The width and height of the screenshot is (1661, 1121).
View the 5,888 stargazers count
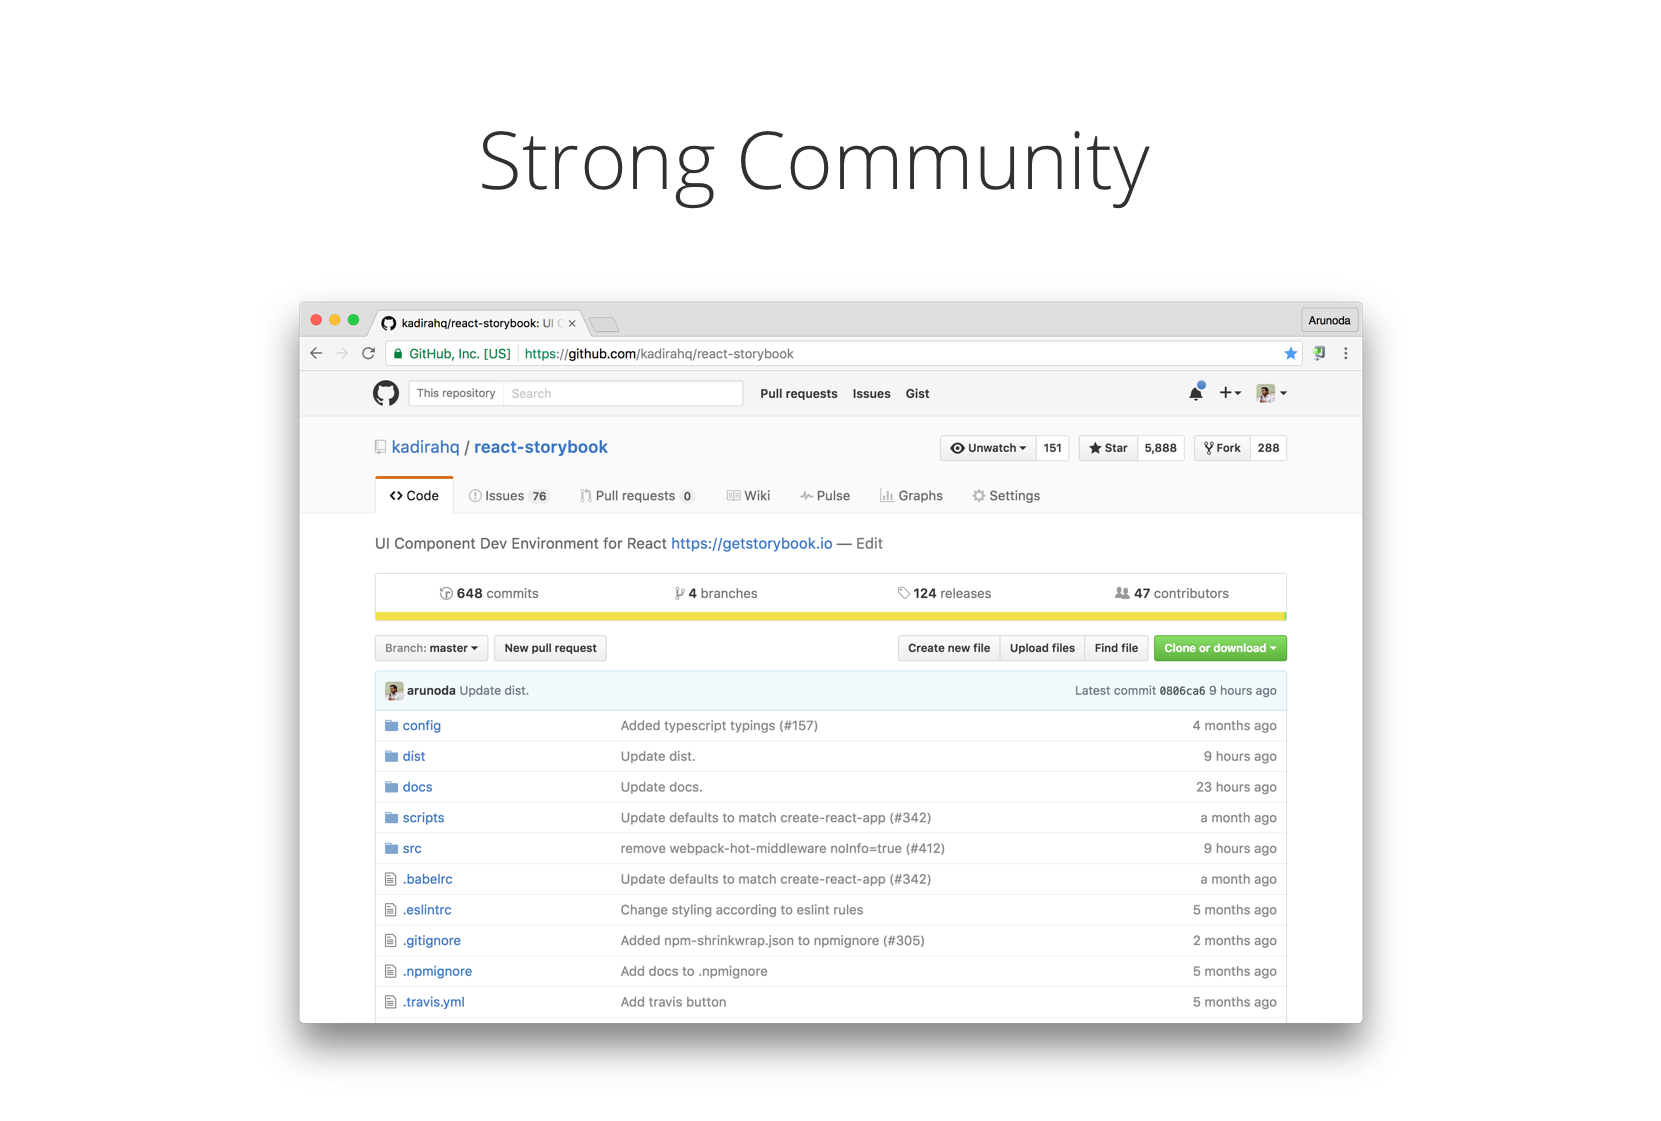(x=1160, y=448)
